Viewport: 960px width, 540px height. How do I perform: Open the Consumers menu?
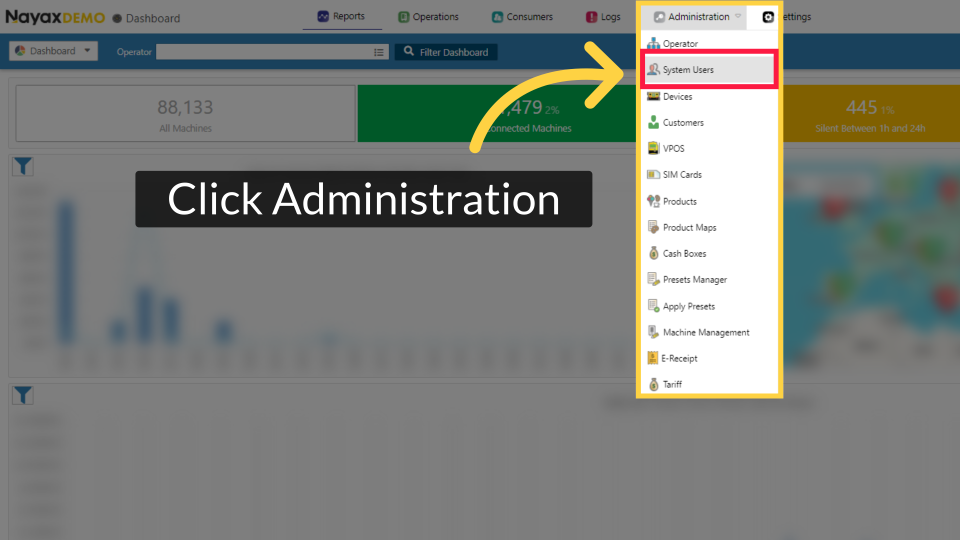[x=522, y=17]
